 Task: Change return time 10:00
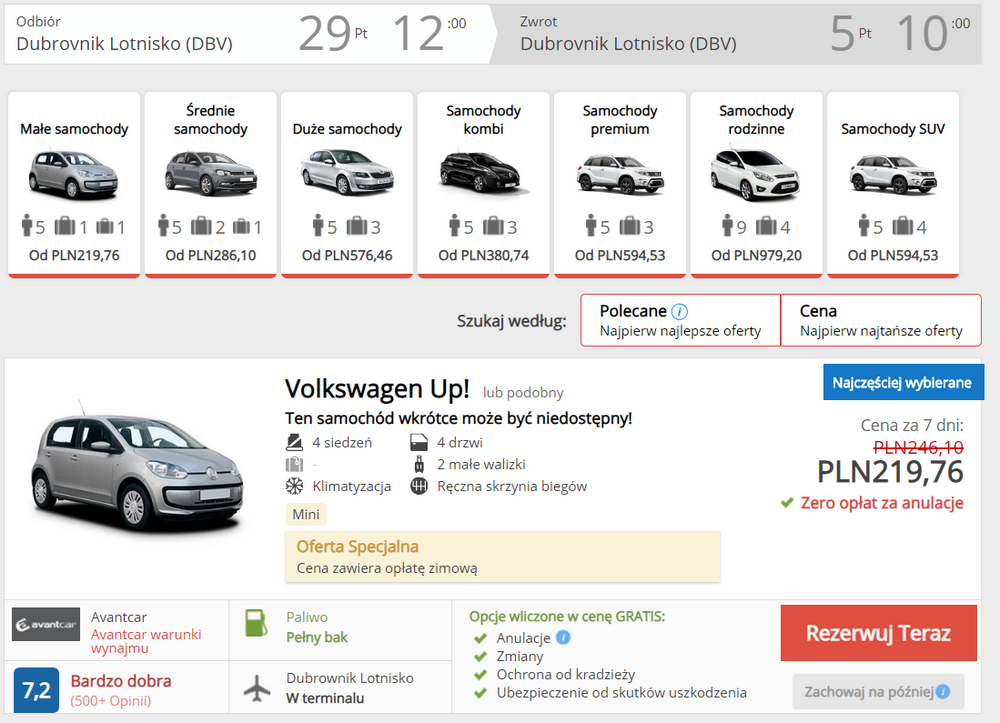(x=934, y=33)
